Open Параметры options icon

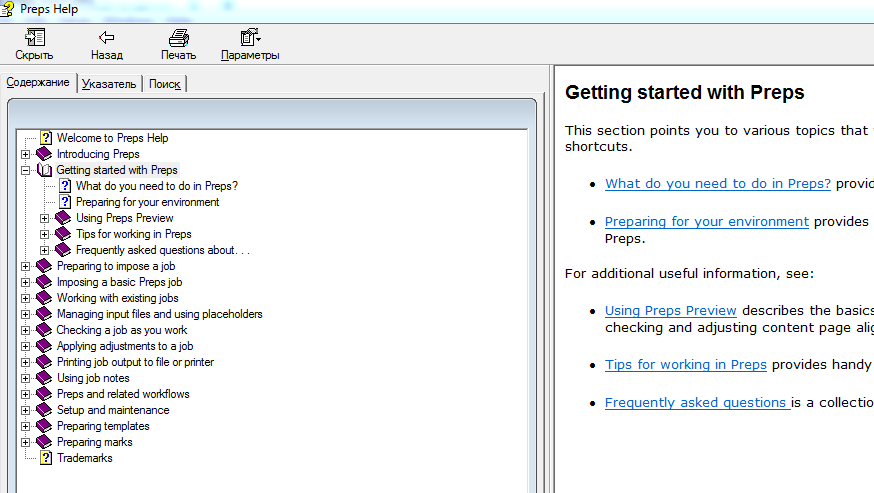(x=250, y=37)
